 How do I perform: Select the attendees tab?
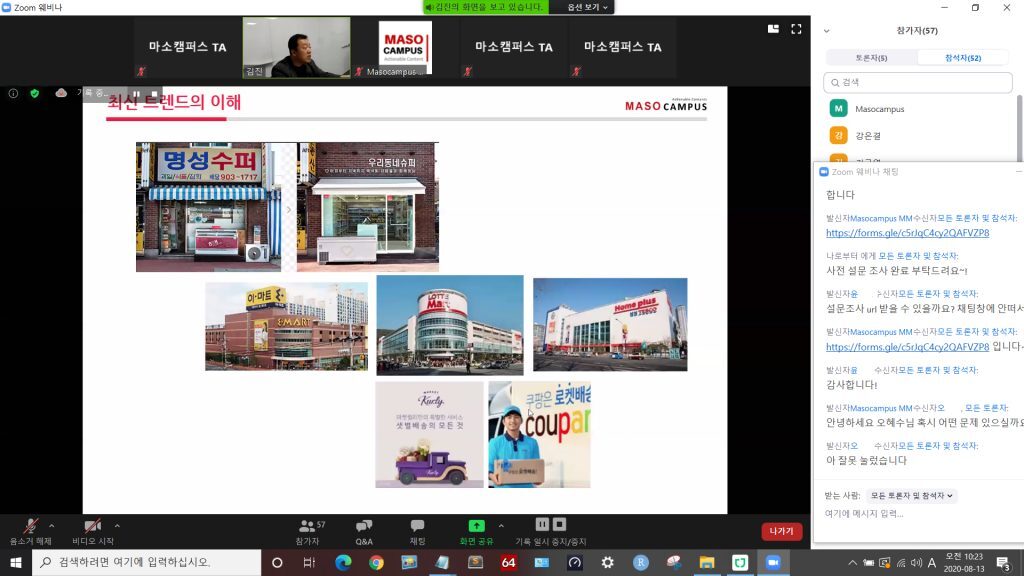pyautogui.click(x=962, y=58)
